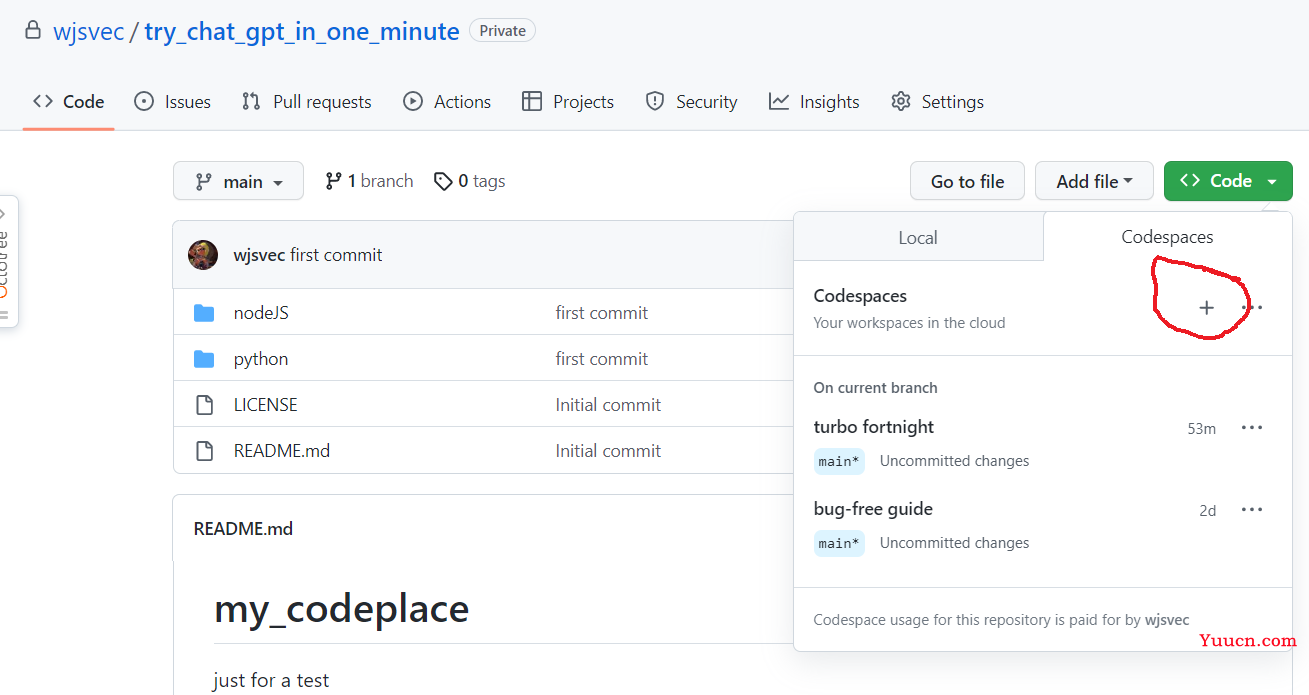Open first commit message for python row
Screen dimensions: 1309x695
point(602,359)
